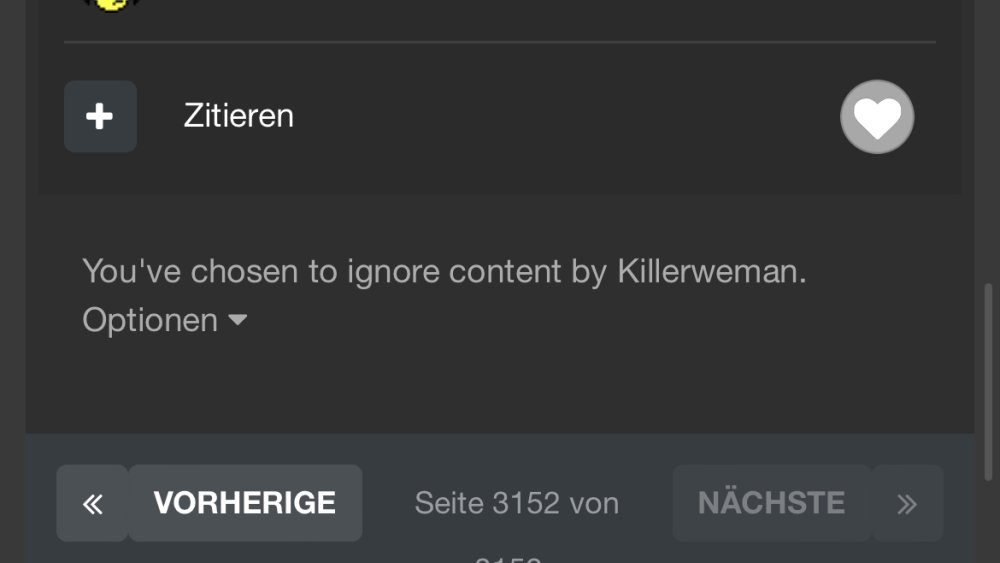Click the cut-off total page number
1000x563 pixels.
pos(508,559)
